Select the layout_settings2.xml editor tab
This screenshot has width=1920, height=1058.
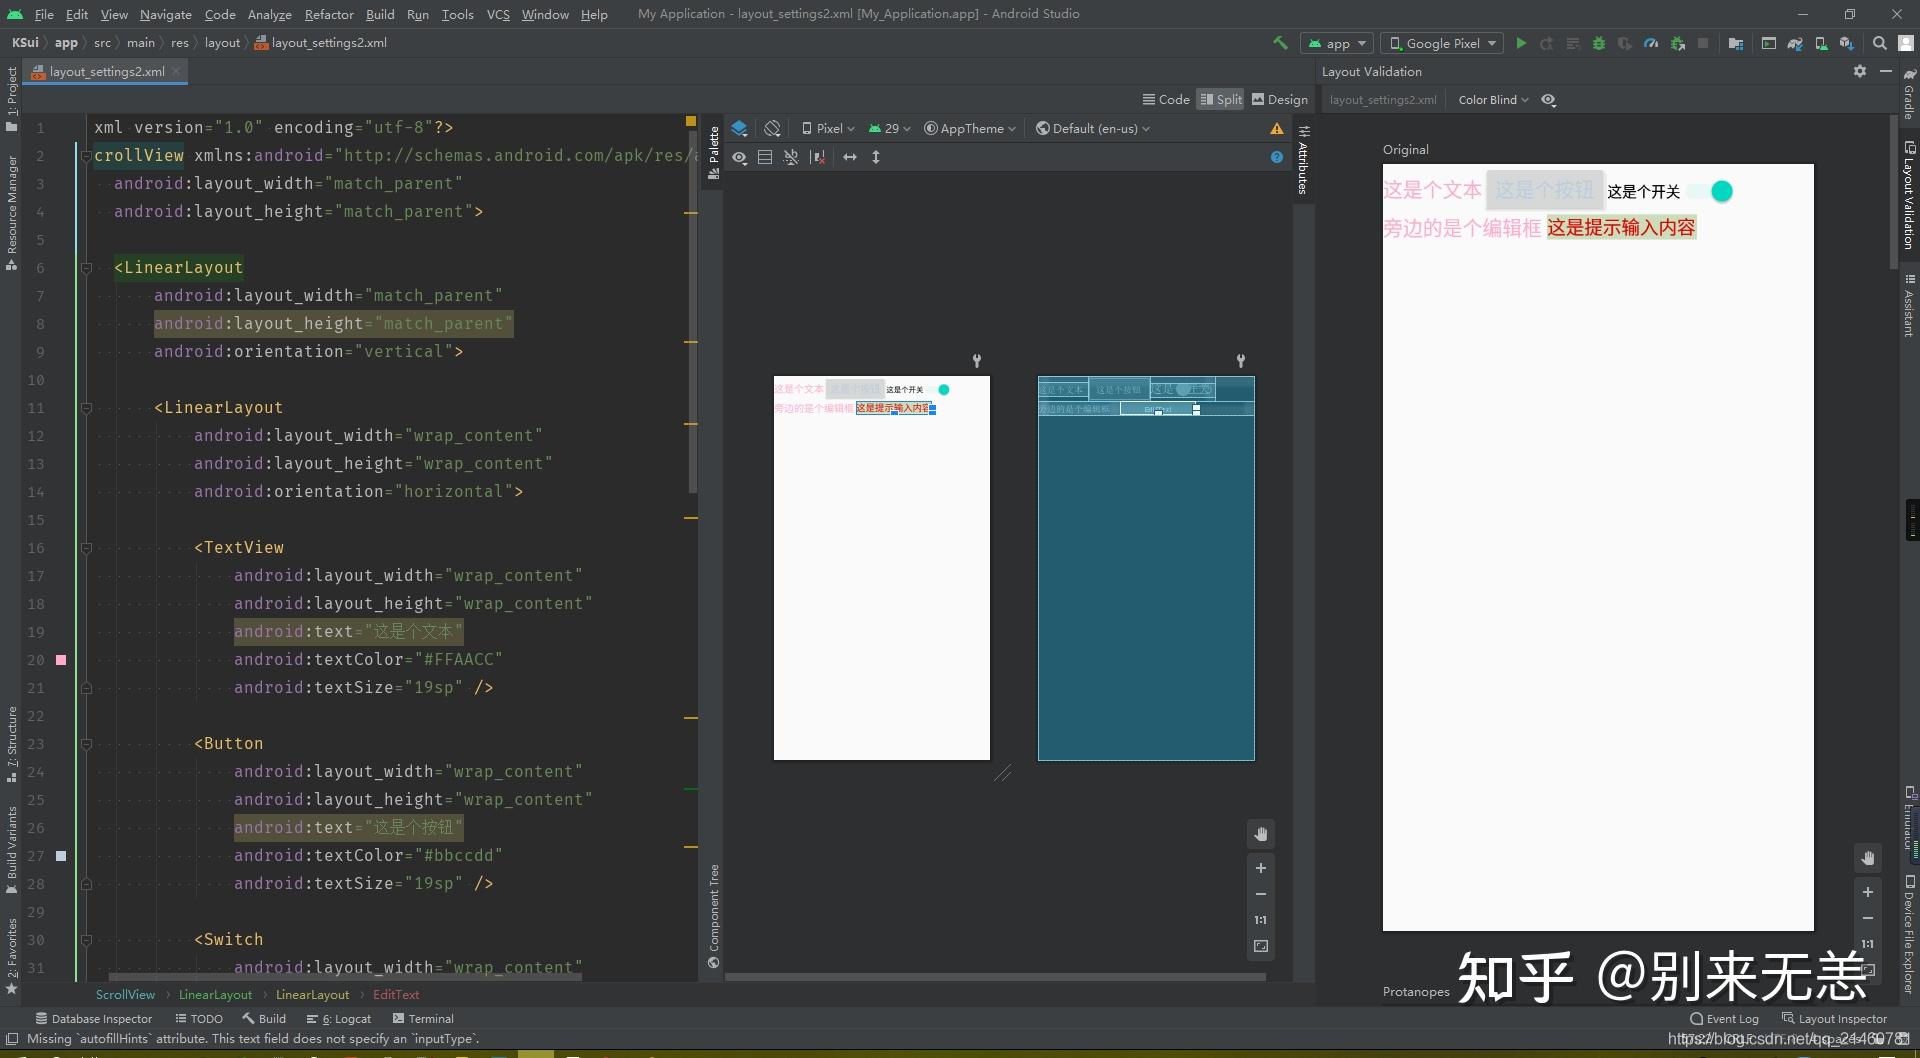pos(106,71)
